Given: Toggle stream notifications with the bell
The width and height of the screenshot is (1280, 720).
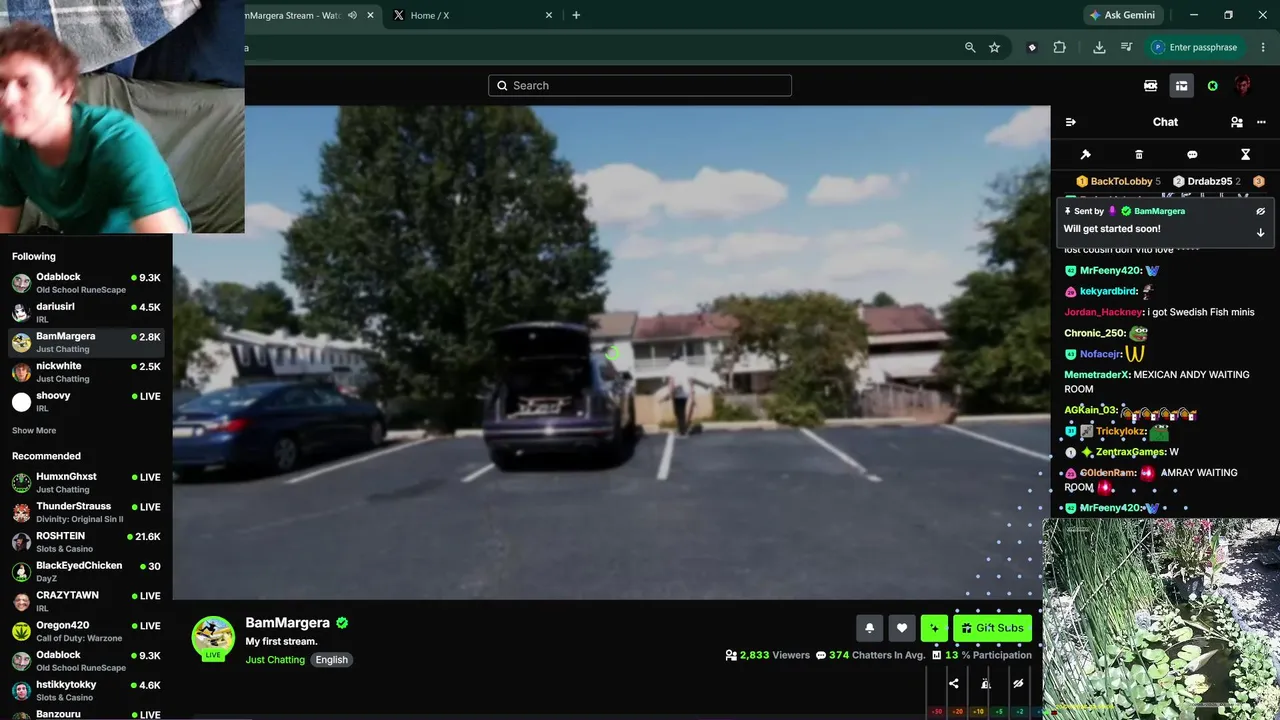Looking at the screenshot, I should (x=870, y=628).
